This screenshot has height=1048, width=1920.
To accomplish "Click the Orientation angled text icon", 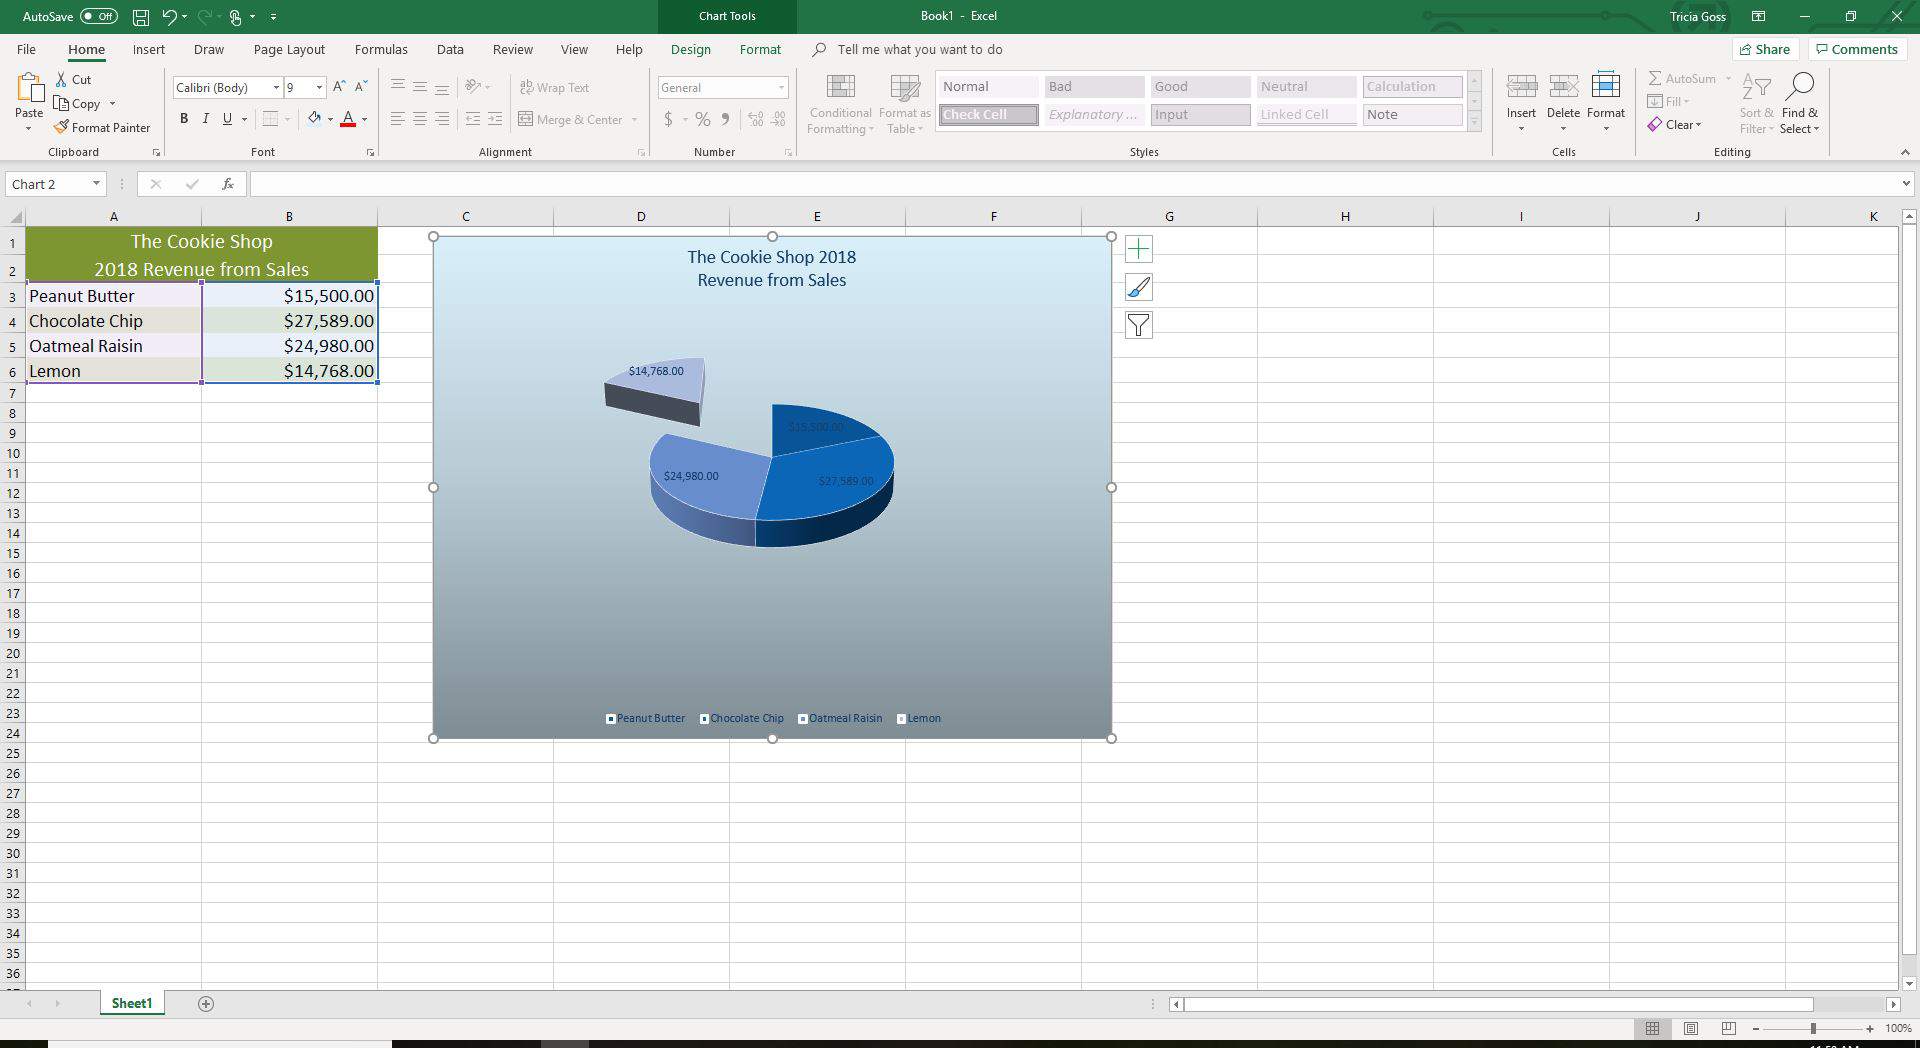I will [474, 87].
